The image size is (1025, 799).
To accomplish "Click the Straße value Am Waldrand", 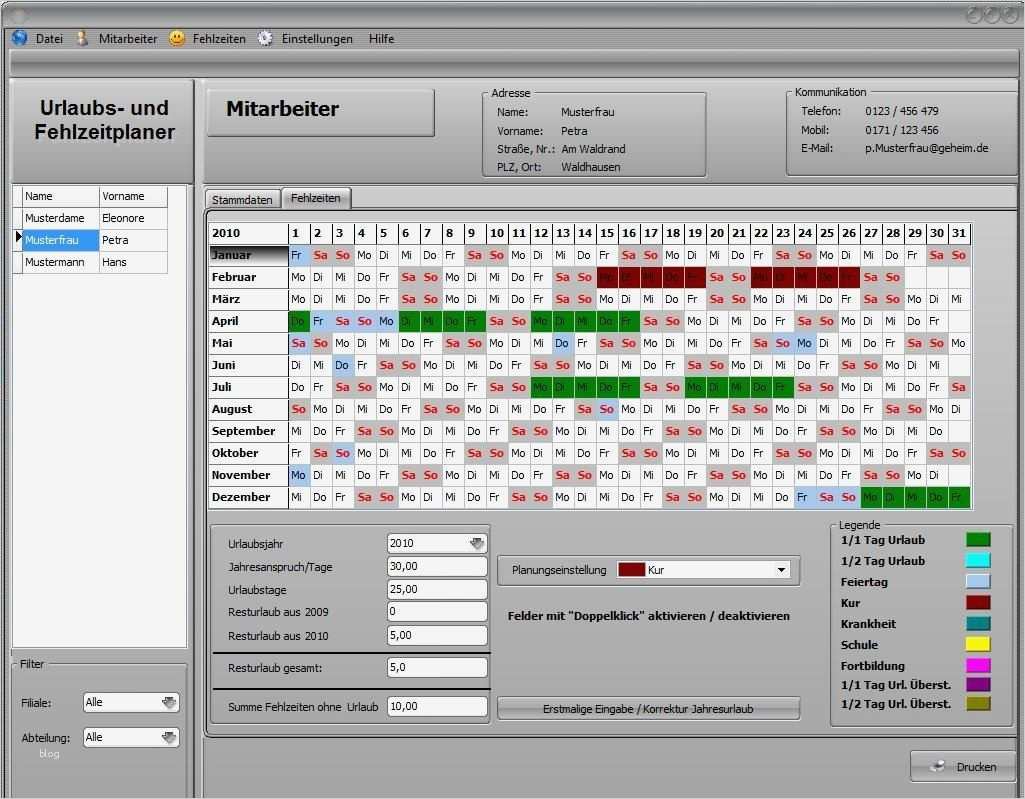I will pyautogui.click(x=593, y=149).
